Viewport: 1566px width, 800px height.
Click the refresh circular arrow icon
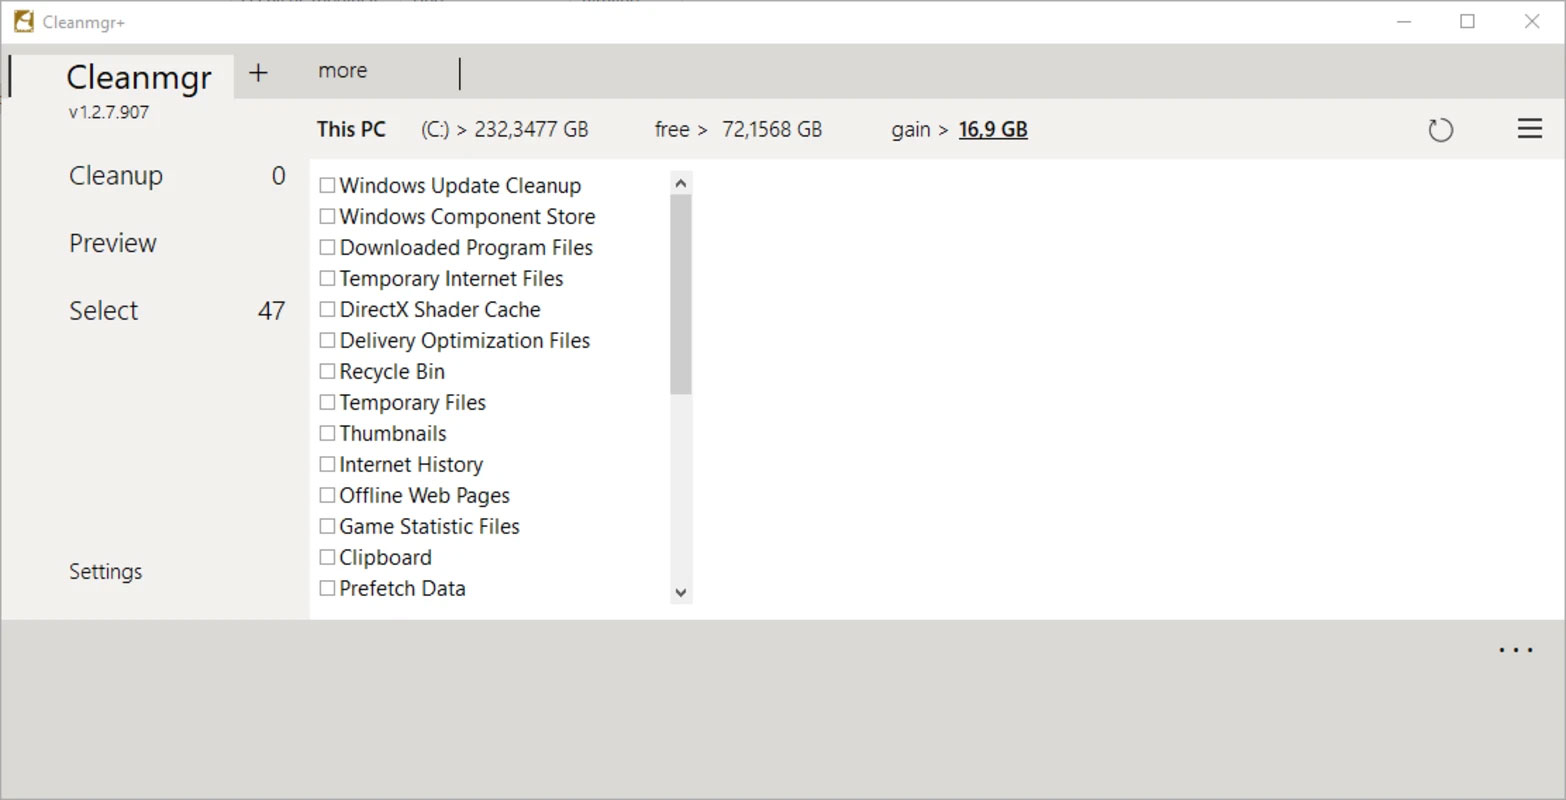(1440, 130)
